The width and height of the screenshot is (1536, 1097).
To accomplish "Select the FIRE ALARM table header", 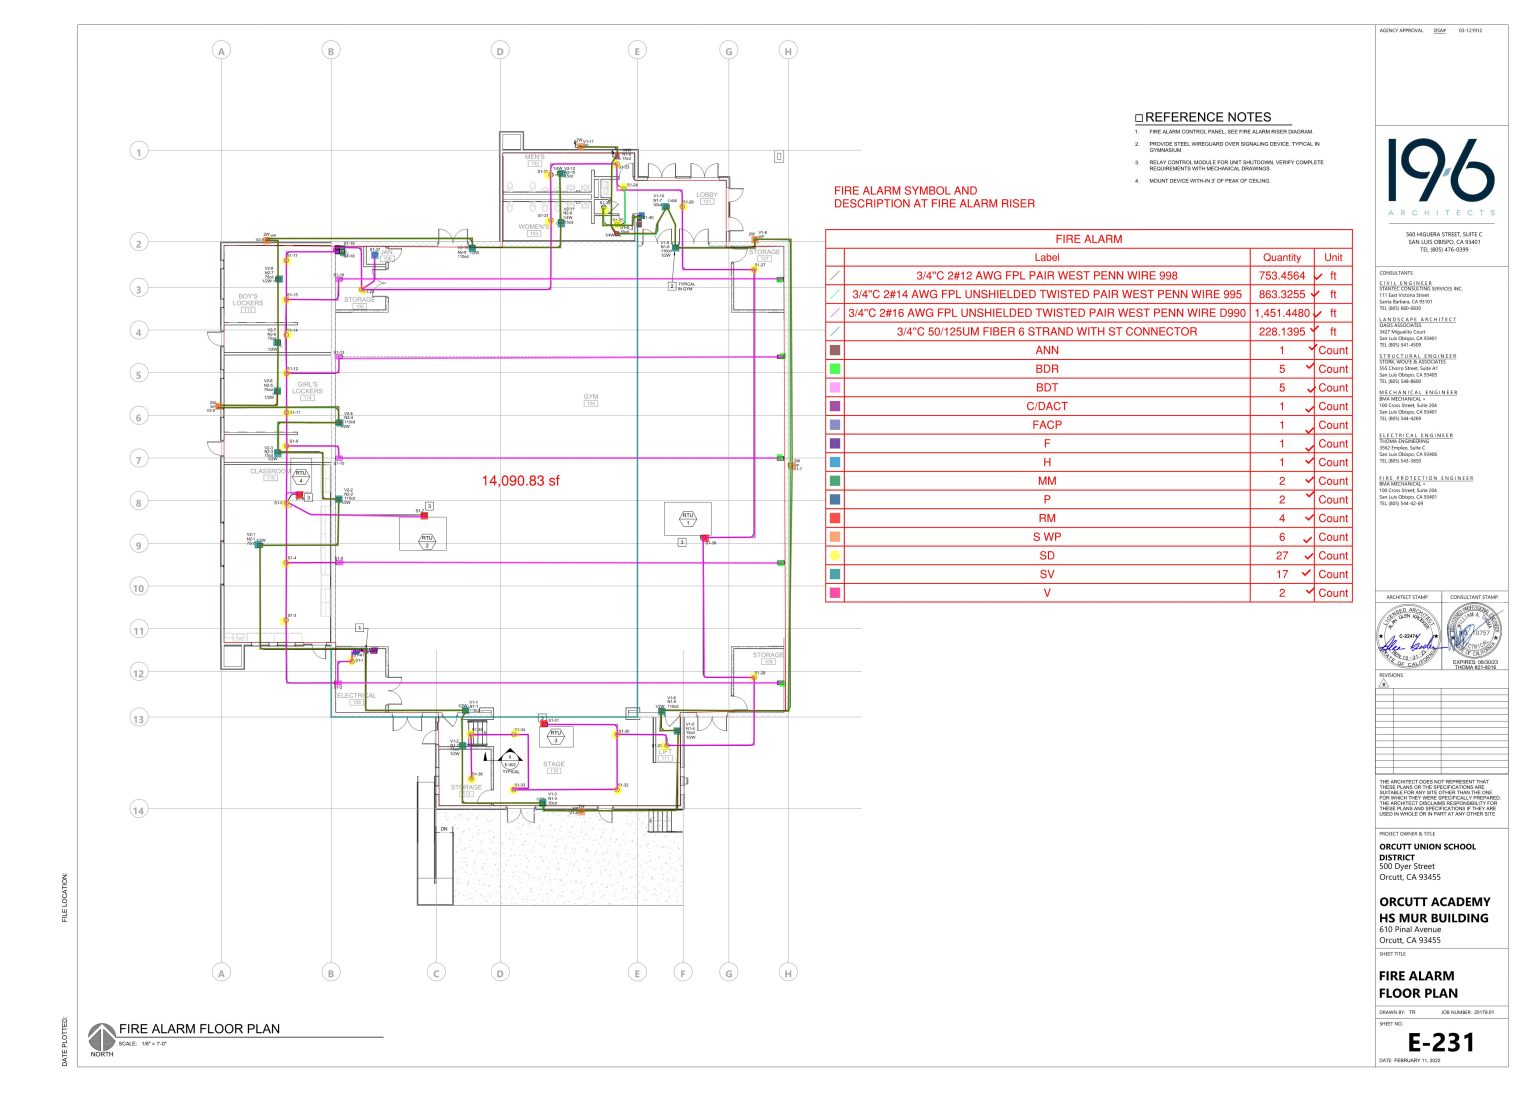I will tap(1090, 239).
